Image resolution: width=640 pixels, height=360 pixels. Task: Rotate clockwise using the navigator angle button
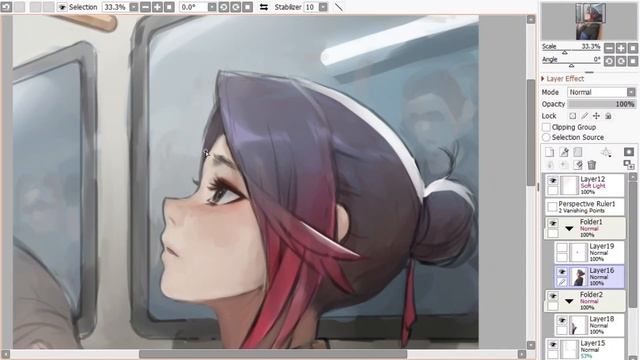[x=621, y=61]
